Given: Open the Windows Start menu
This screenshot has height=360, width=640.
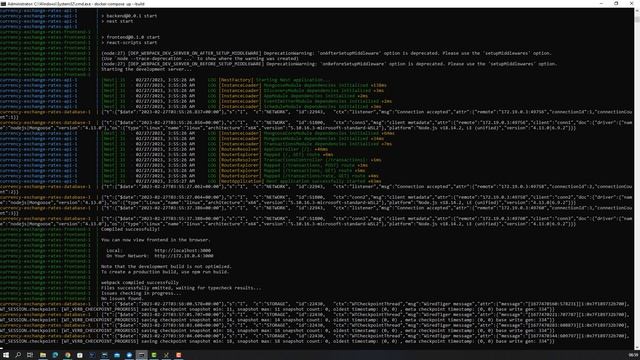Looking at the screenshot, I should pos(6,355).
